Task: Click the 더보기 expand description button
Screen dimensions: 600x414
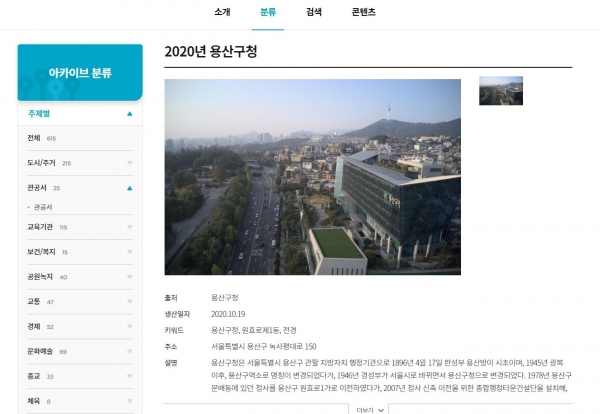Action: tap(370, 410)
